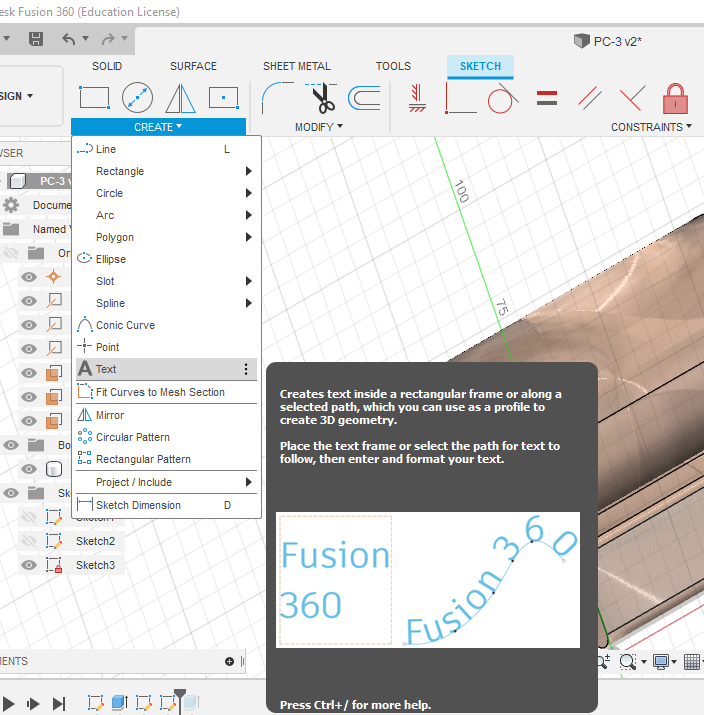Click the timeline Next Step button

coord(33,704)
